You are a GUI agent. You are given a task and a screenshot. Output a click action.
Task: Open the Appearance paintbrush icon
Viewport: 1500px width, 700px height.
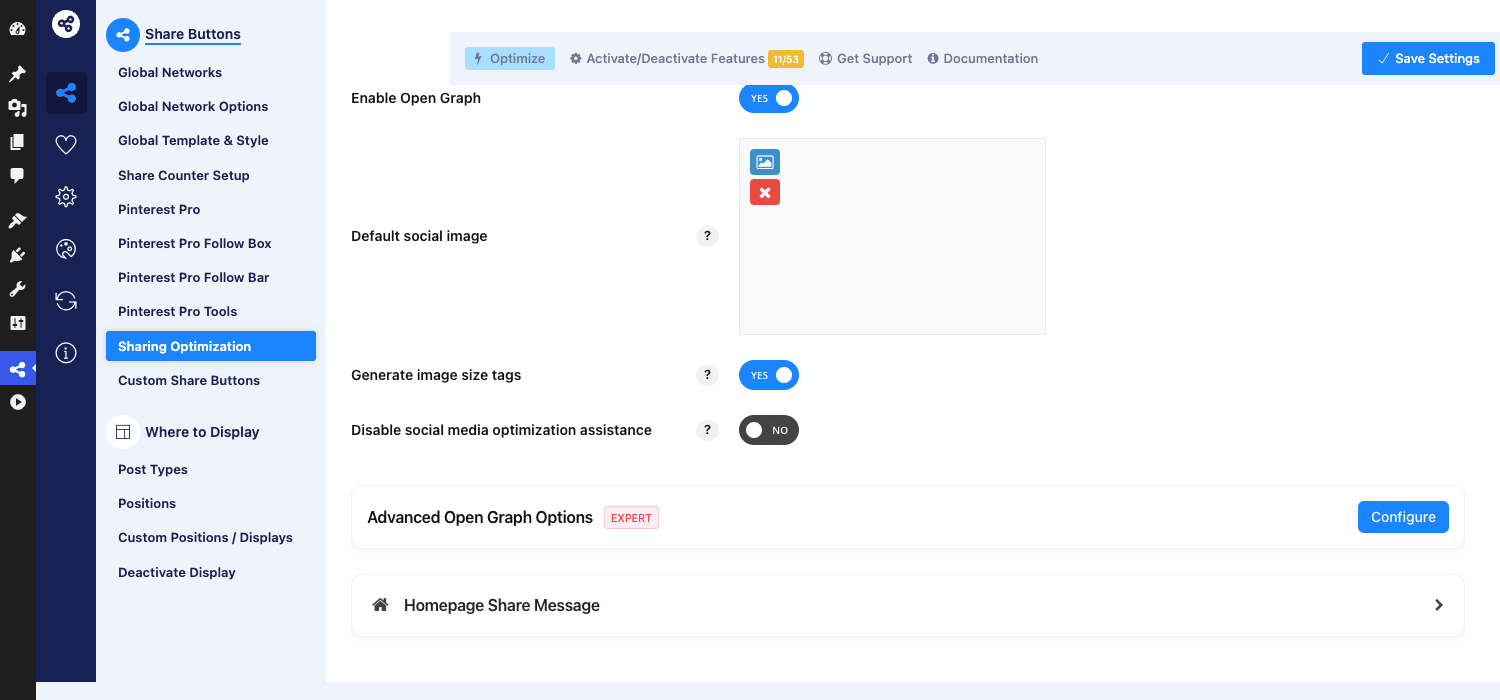(x=17, y=221)
